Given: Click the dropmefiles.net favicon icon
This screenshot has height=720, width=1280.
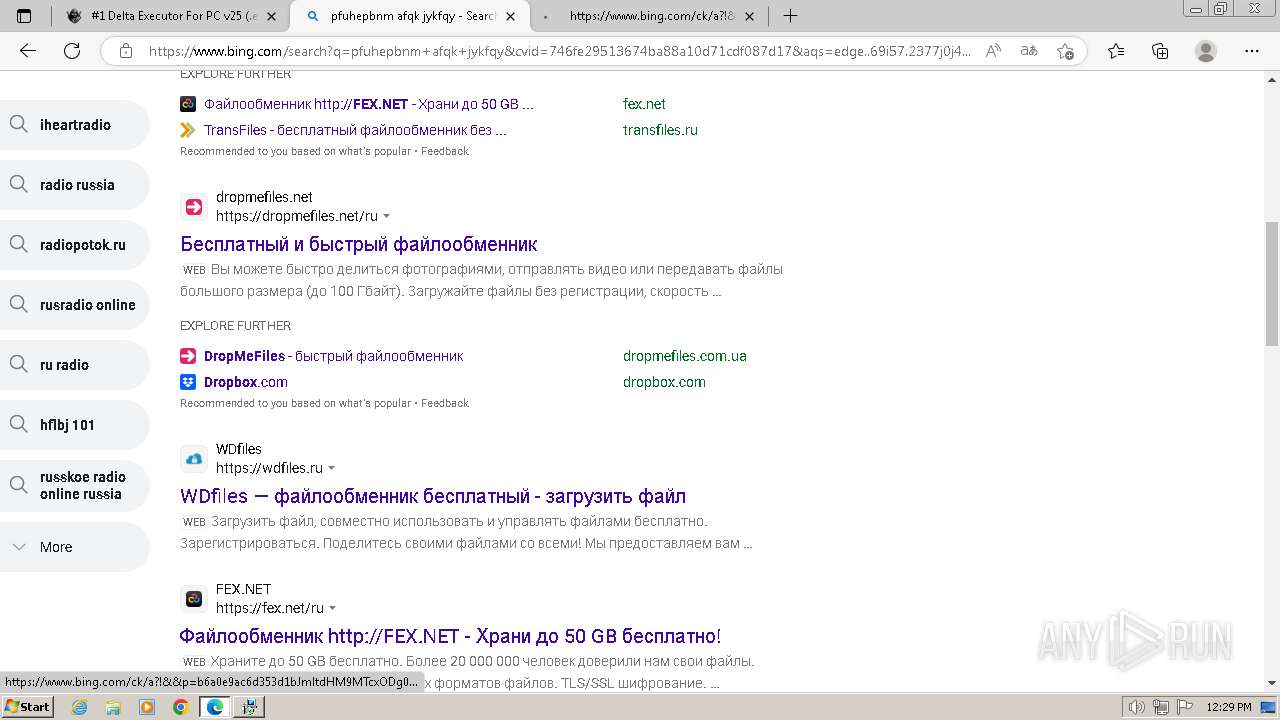Looking at the screenshot, I should coord(194,207).
